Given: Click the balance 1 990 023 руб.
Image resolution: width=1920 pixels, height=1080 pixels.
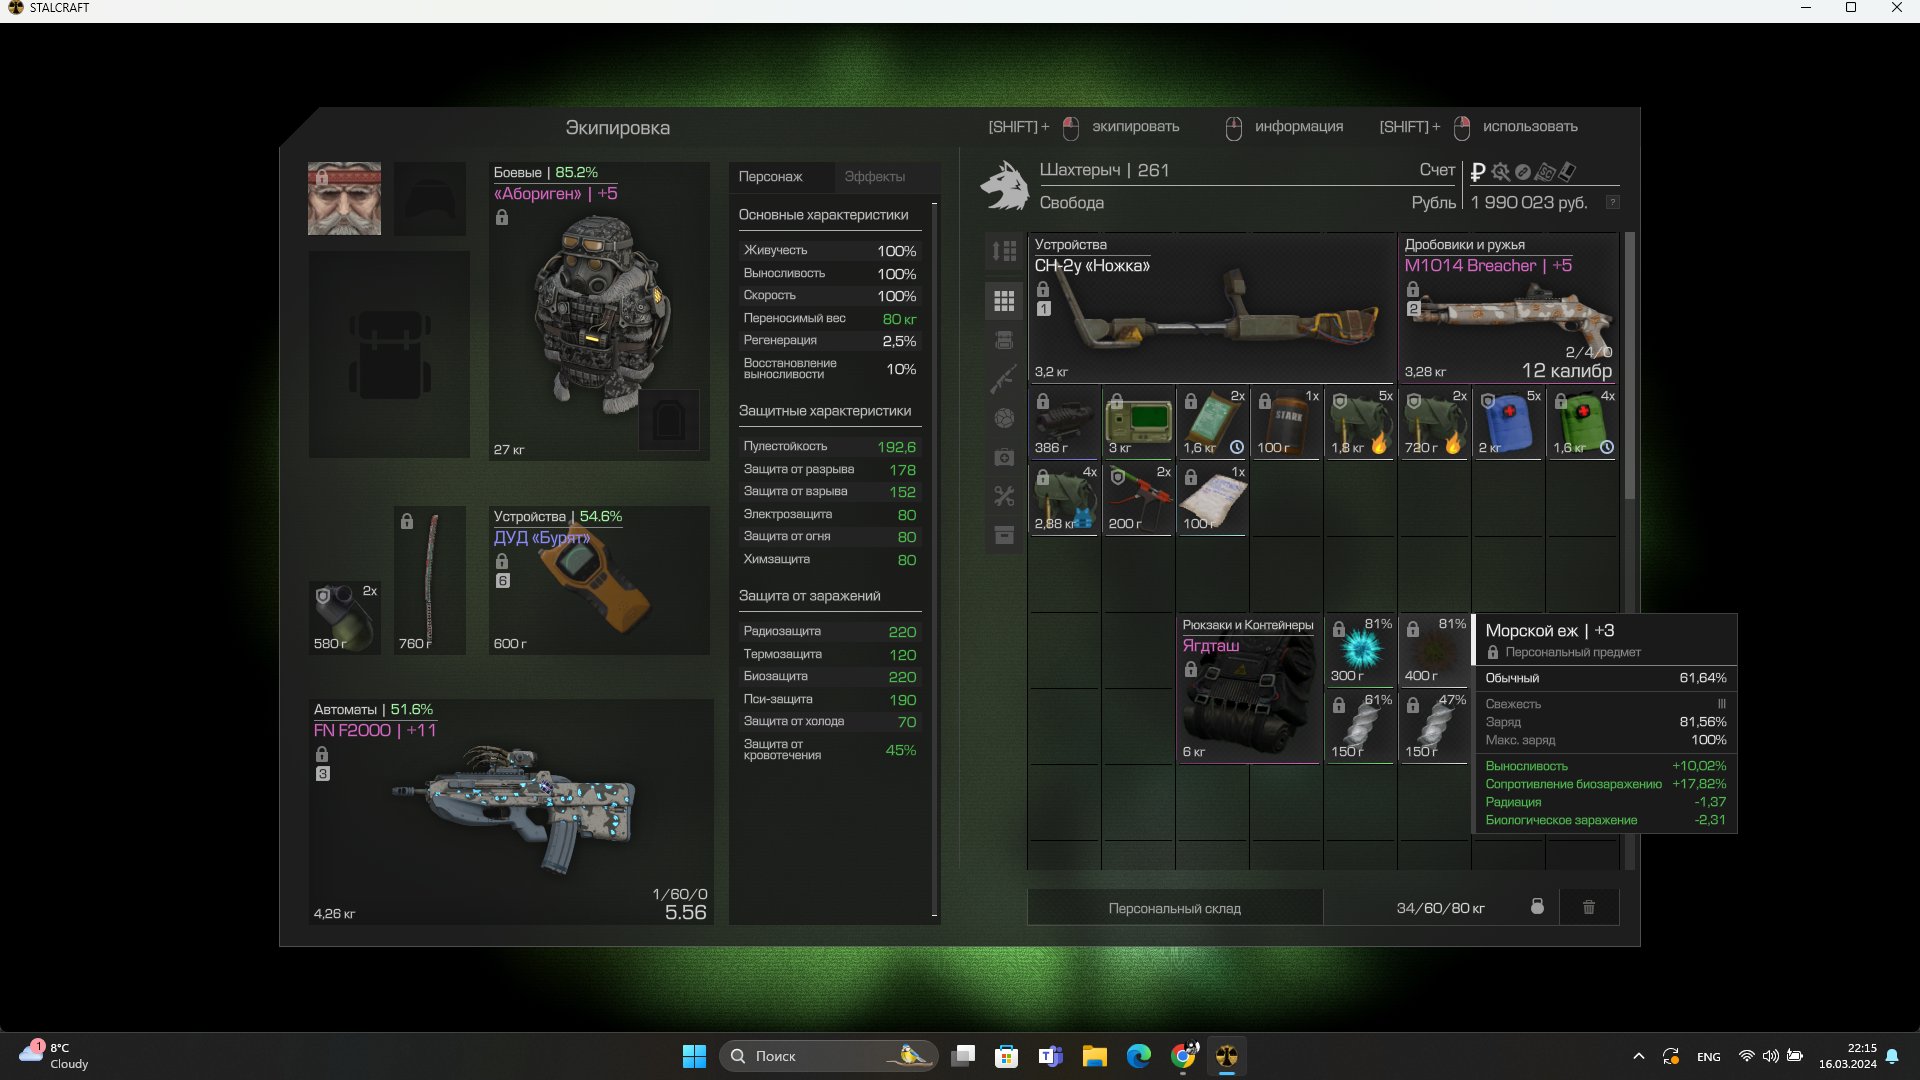Looking at the screenshot, I should point(1529,202).
